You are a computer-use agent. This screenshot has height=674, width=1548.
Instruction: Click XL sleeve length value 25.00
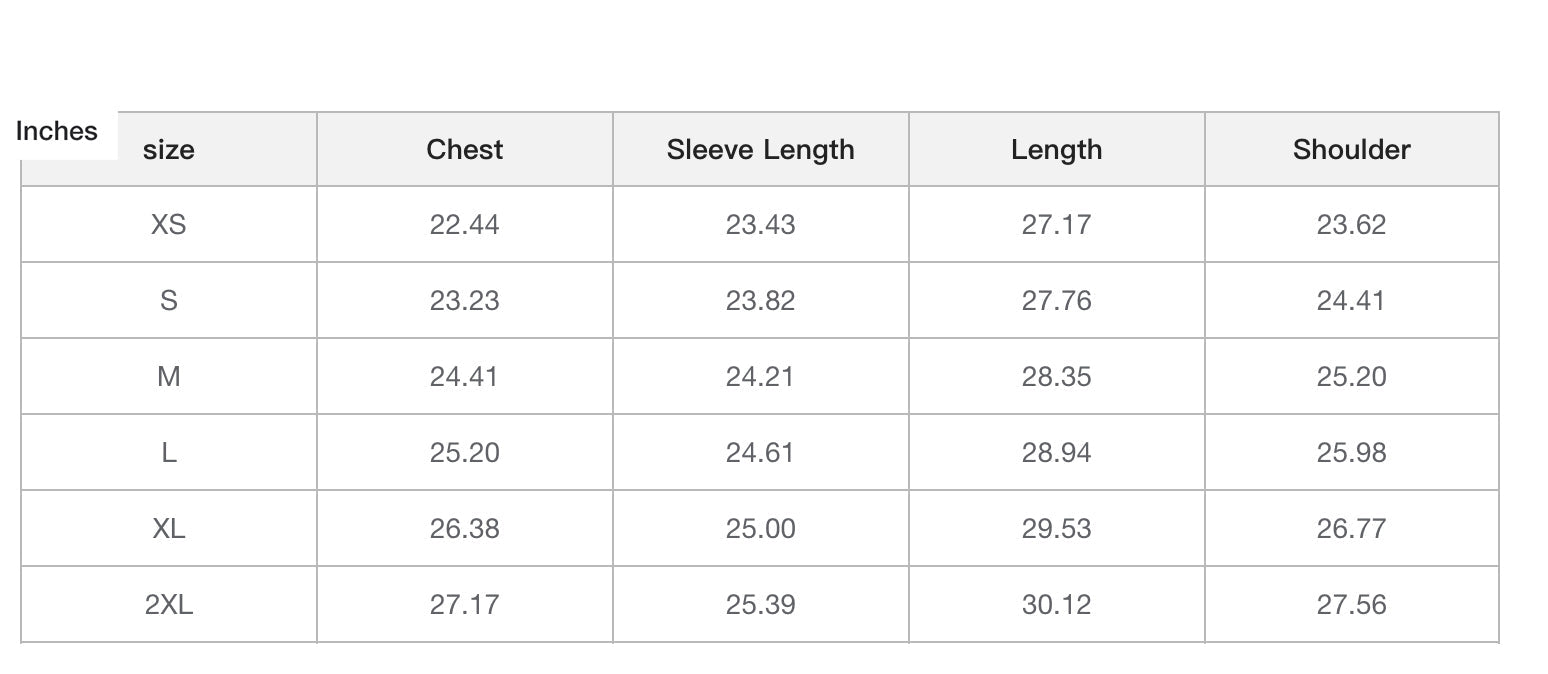(760, 528)
